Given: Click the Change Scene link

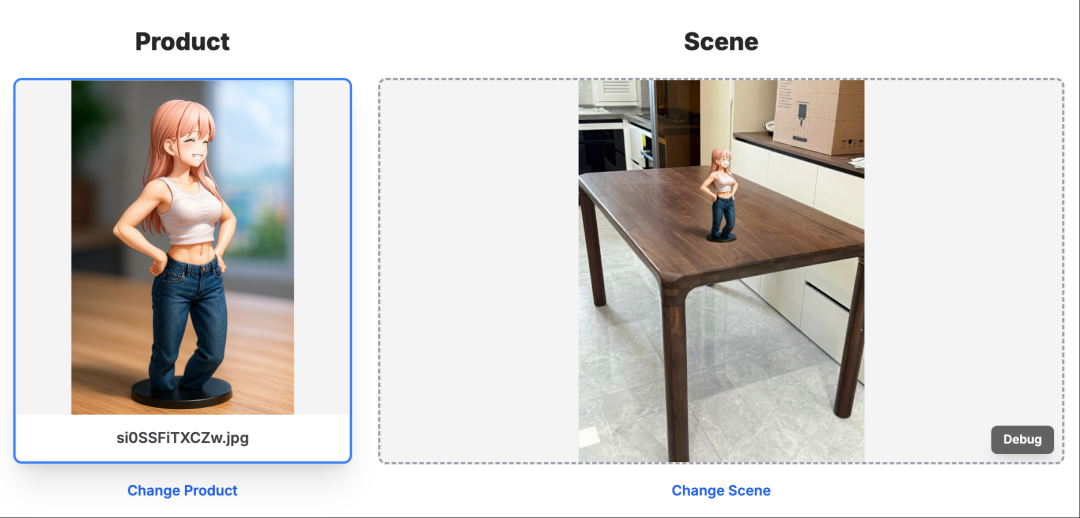Looking at the screenshot, I should [720, 490].
